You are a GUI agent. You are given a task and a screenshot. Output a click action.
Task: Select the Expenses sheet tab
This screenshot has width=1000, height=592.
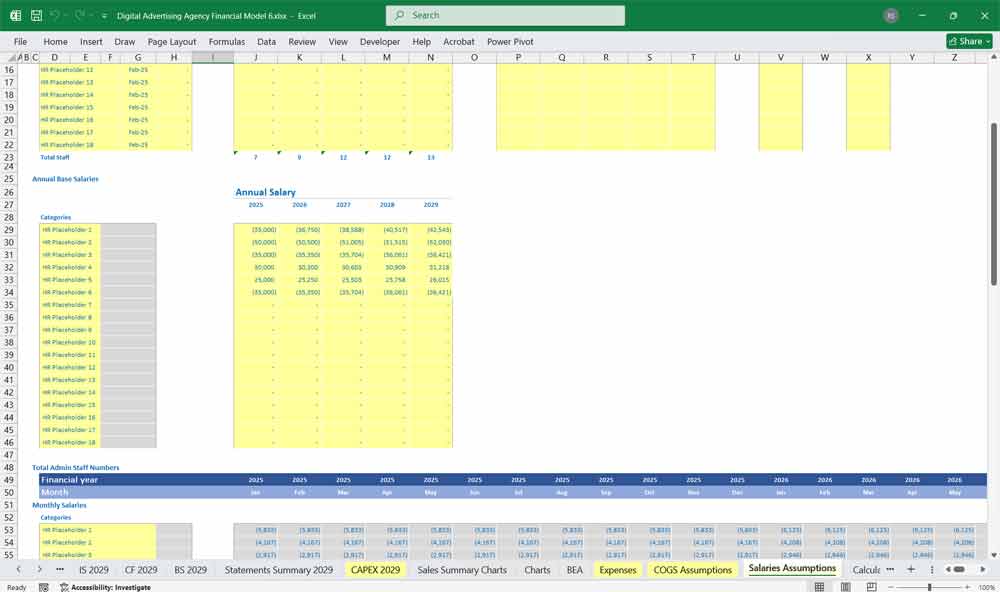(x=617, y=569)
